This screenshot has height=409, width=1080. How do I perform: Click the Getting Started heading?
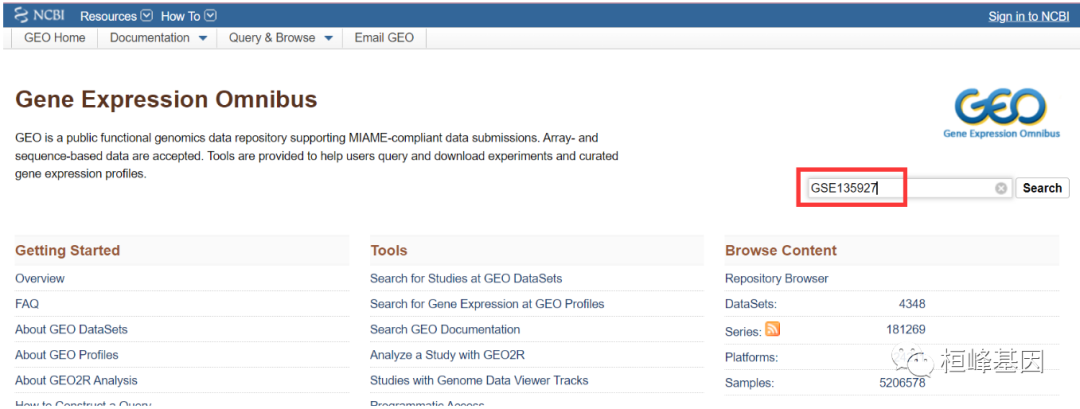(68, 251)
